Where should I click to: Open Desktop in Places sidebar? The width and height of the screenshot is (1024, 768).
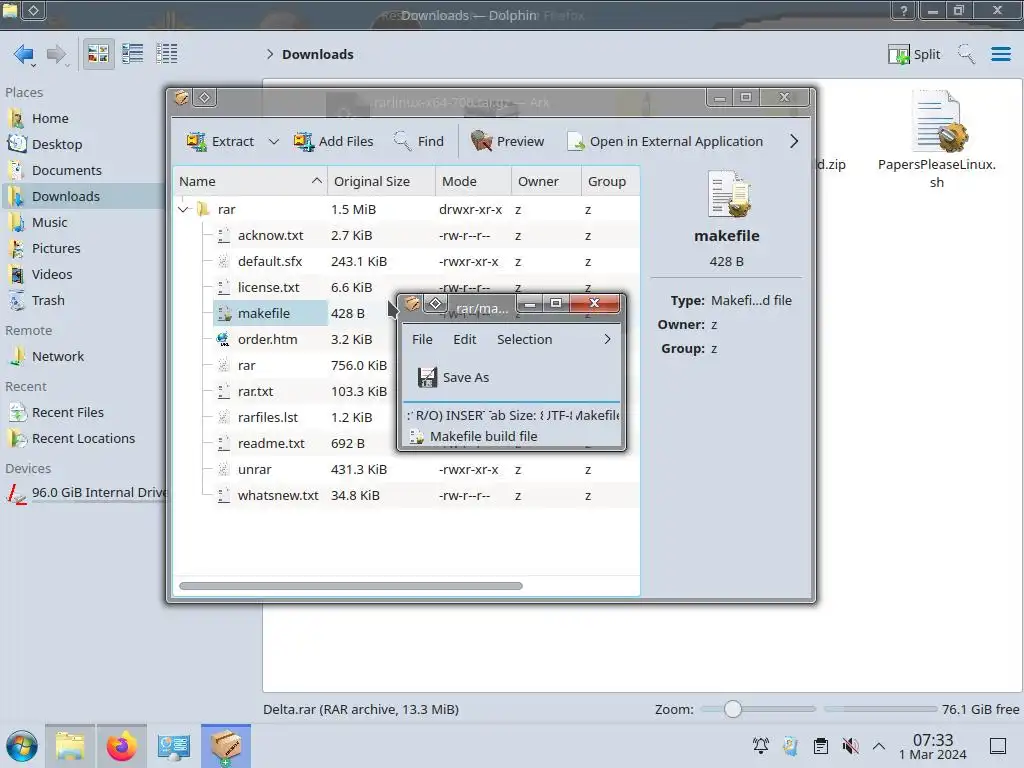click(57, 144)
